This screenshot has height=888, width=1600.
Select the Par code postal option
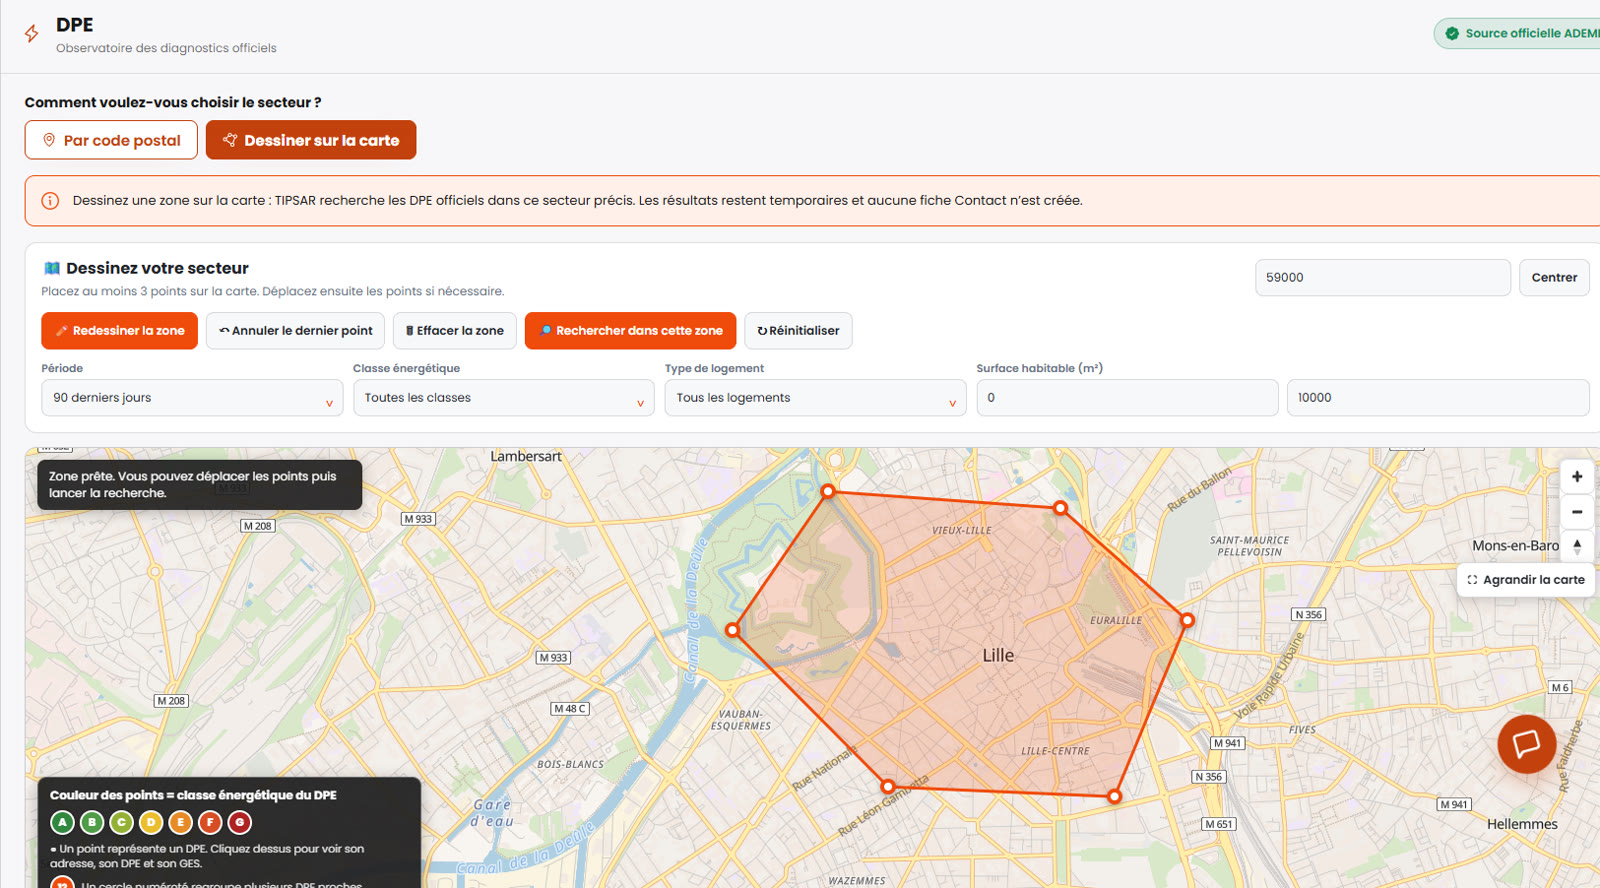(111, 140)
